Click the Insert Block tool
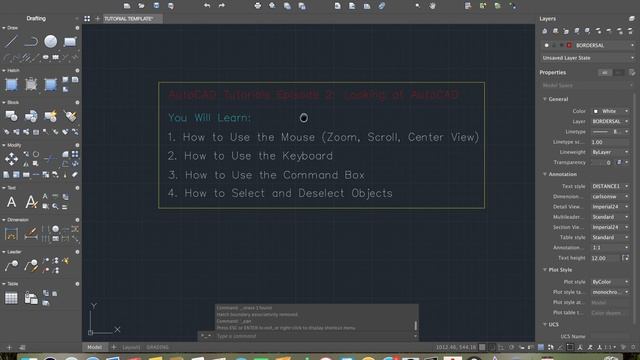The height and width of the screenshot is (360, 640). pos(11,116)
